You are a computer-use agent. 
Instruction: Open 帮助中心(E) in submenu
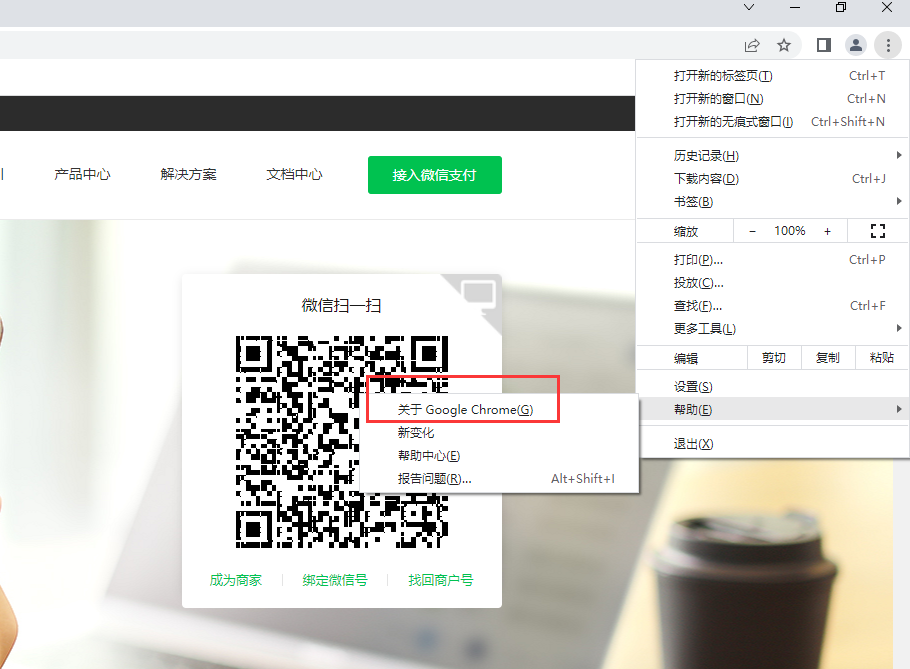coord(499,455)
